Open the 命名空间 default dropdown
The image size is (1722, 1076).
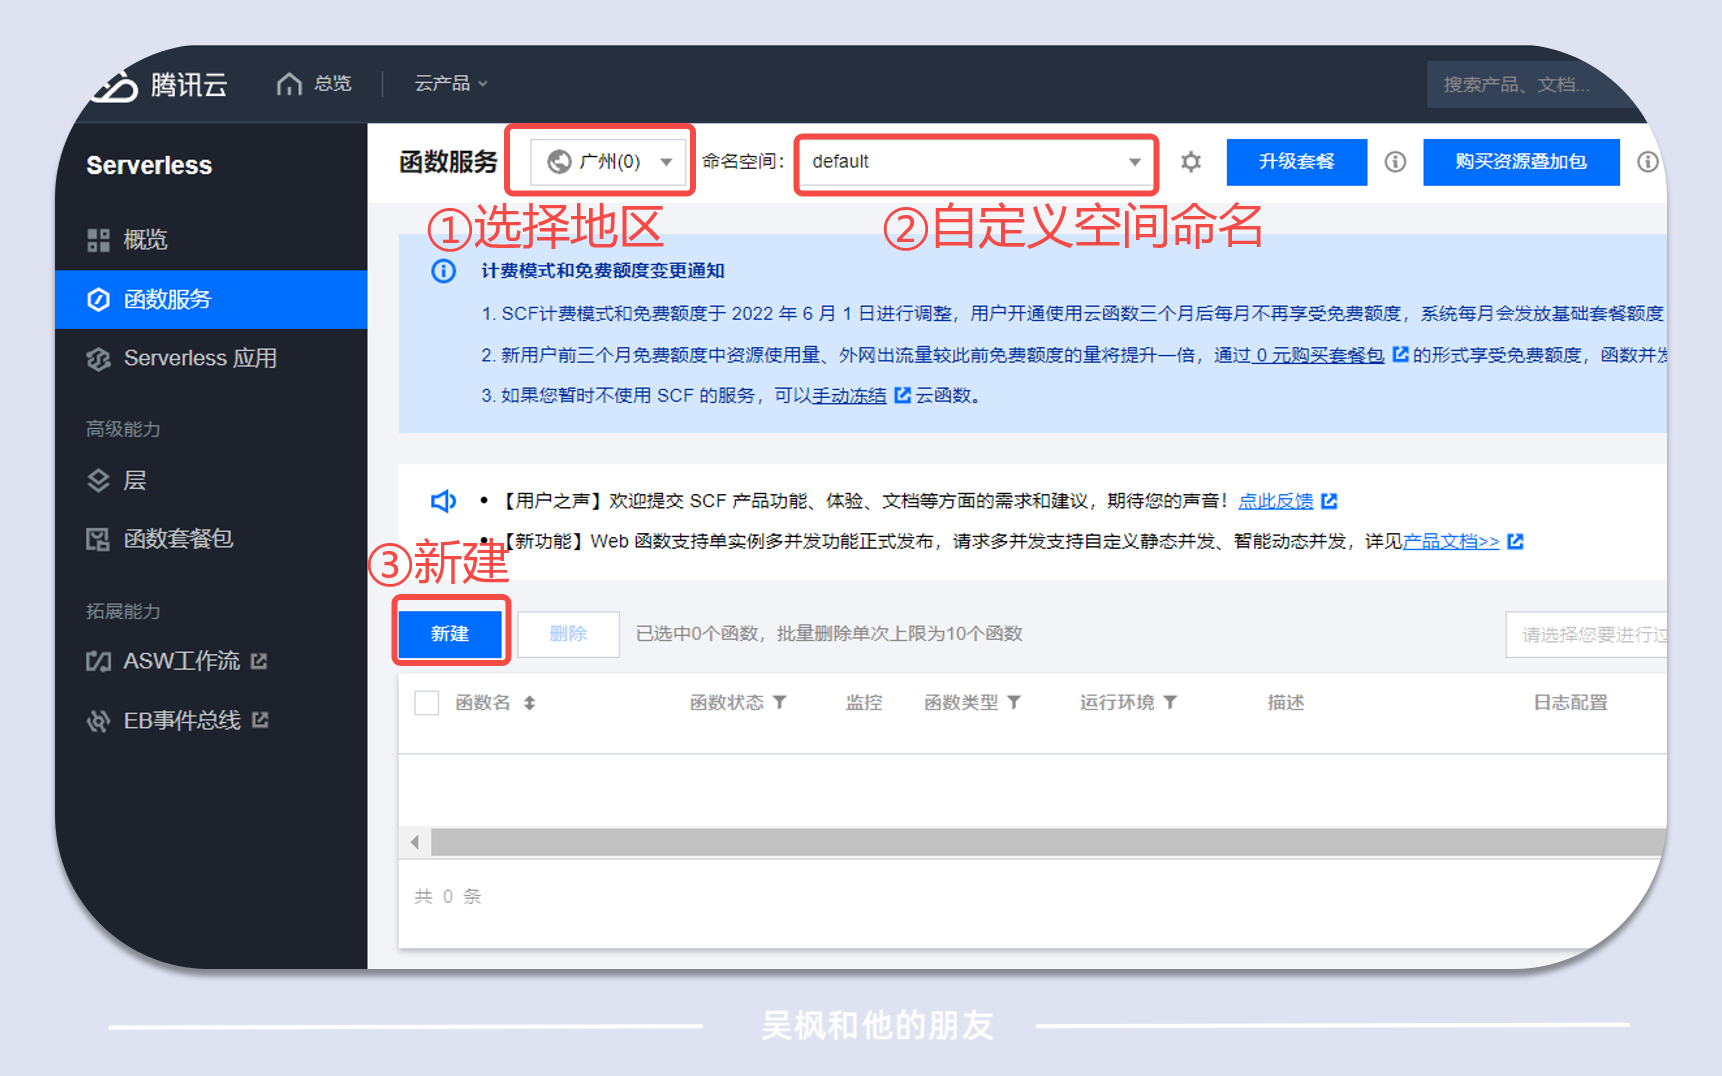[977, 162]
